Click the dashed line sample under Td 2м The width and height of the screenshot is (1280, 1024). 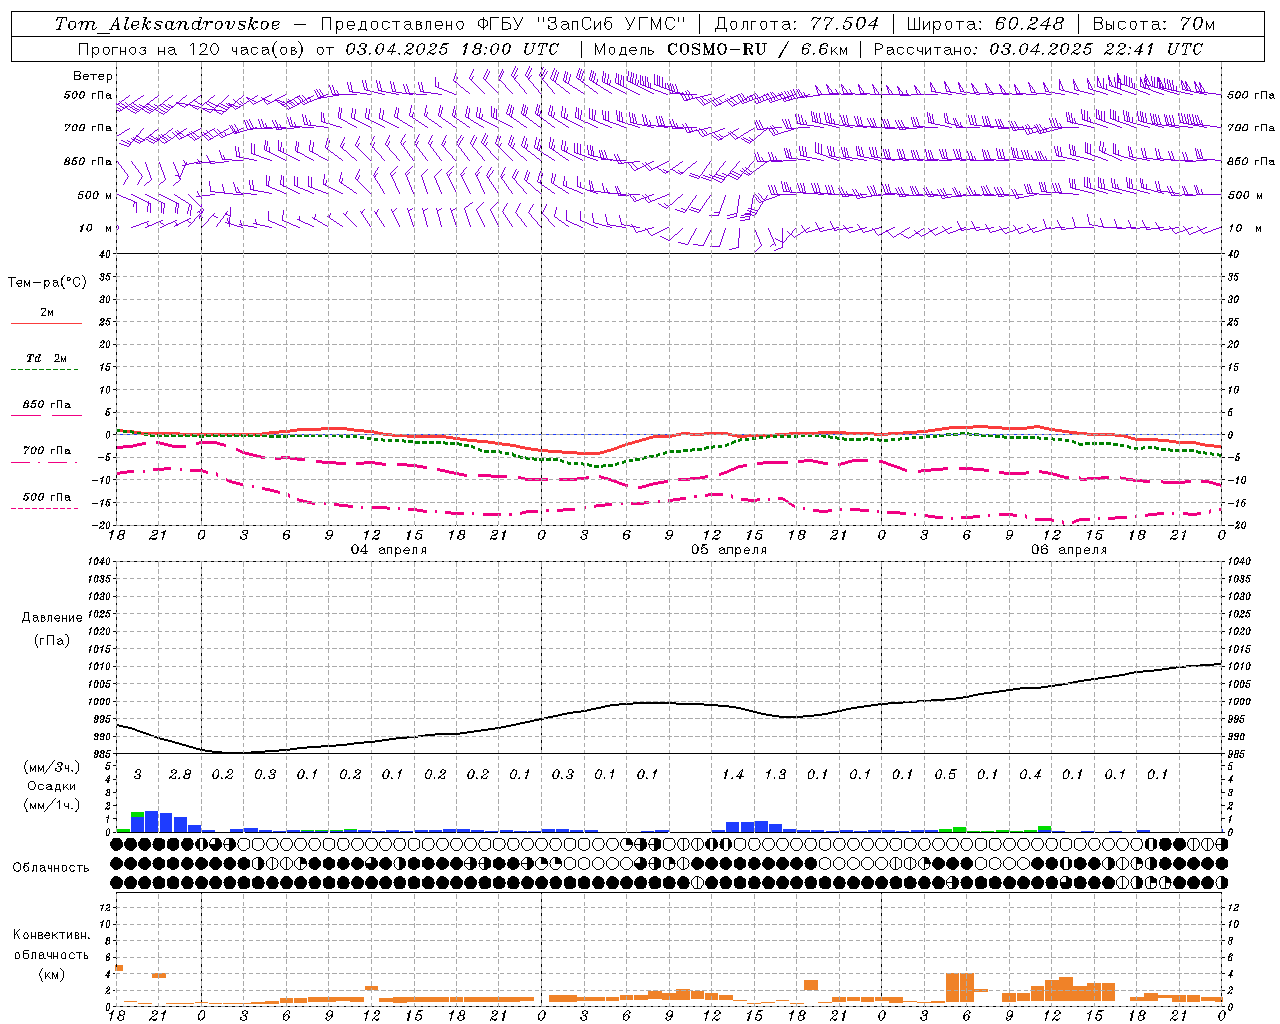(x=46, y=370)
